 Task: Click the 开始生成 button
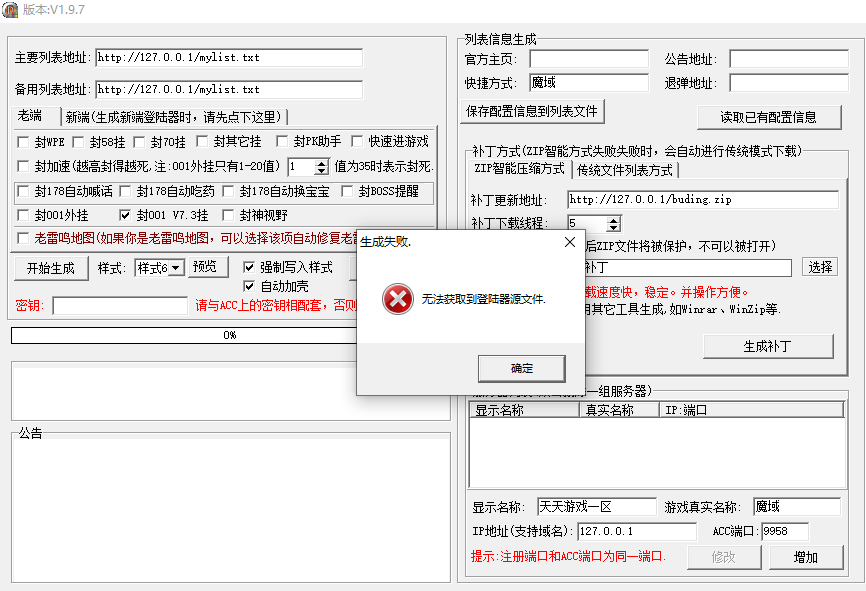[51, 268]
